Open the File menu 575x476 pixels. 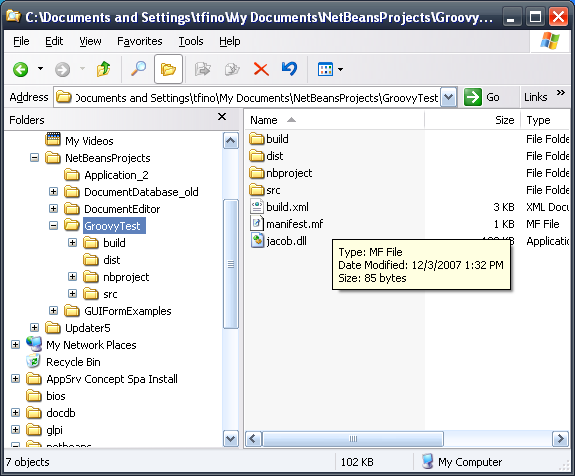(21, 41)
